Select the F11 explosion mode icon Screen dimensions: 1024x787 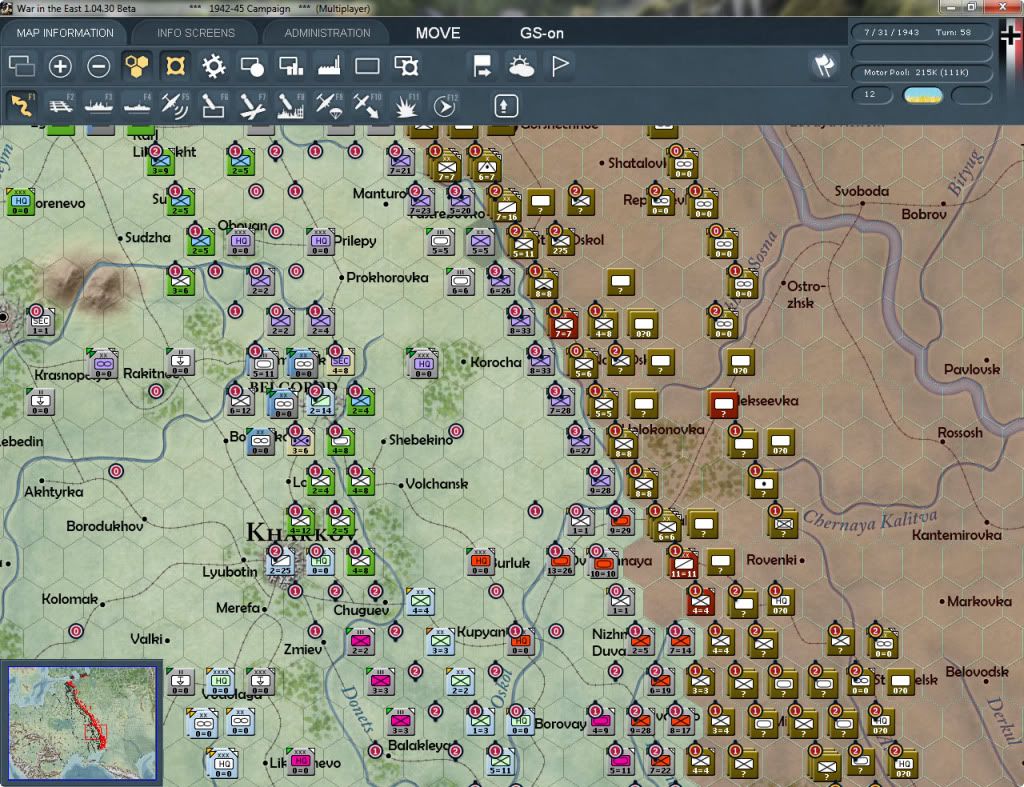tap(406, 106)
